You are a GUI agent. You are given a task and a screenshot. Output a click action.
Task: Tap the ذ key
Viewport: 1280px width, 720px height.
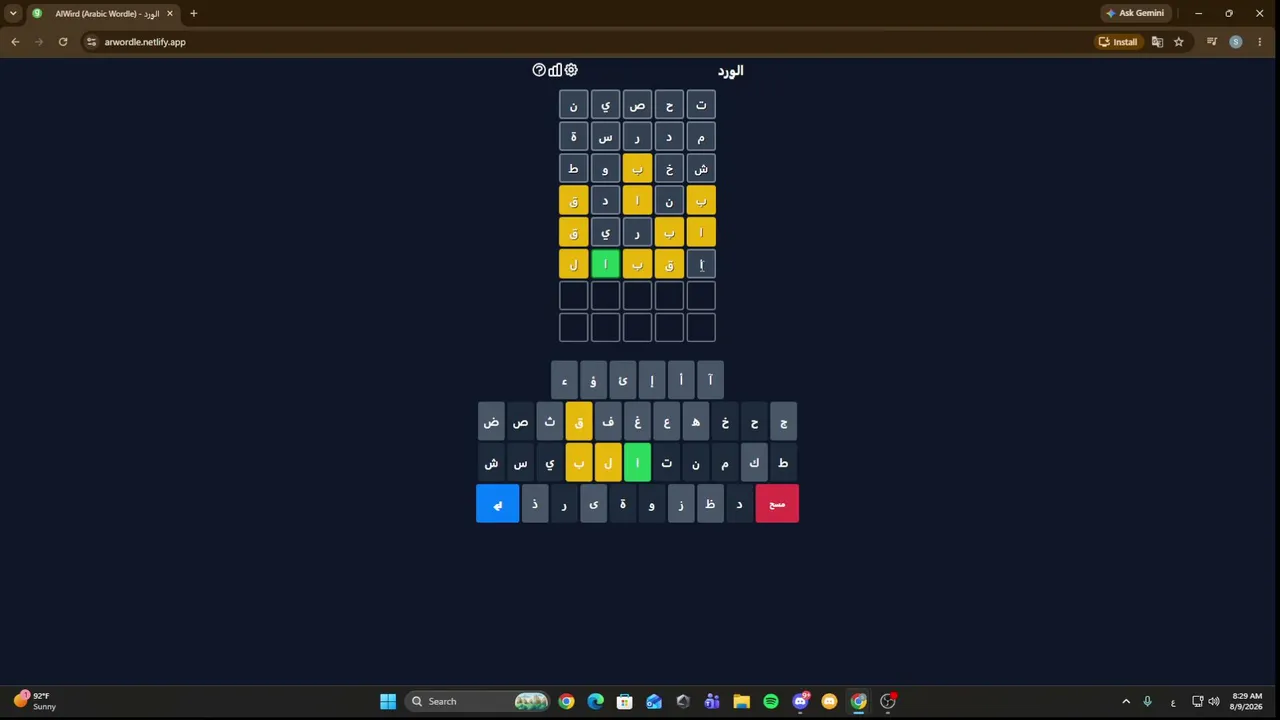(x=535, y=504)
